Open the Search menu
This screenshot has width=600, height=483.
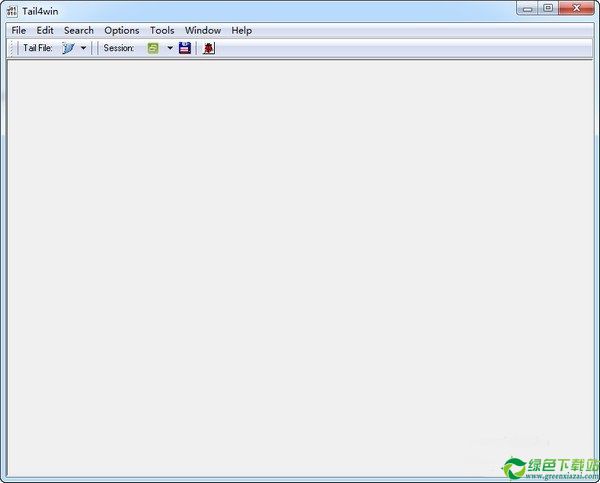click(79, 30)
